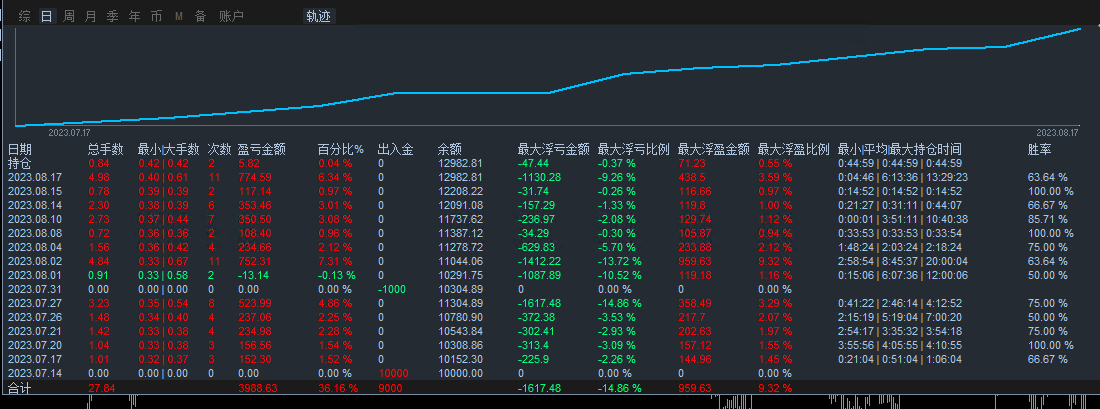Open the 年 yearly tab
The height and width of the screenshot is (409, 1100).
coord(135,16)
